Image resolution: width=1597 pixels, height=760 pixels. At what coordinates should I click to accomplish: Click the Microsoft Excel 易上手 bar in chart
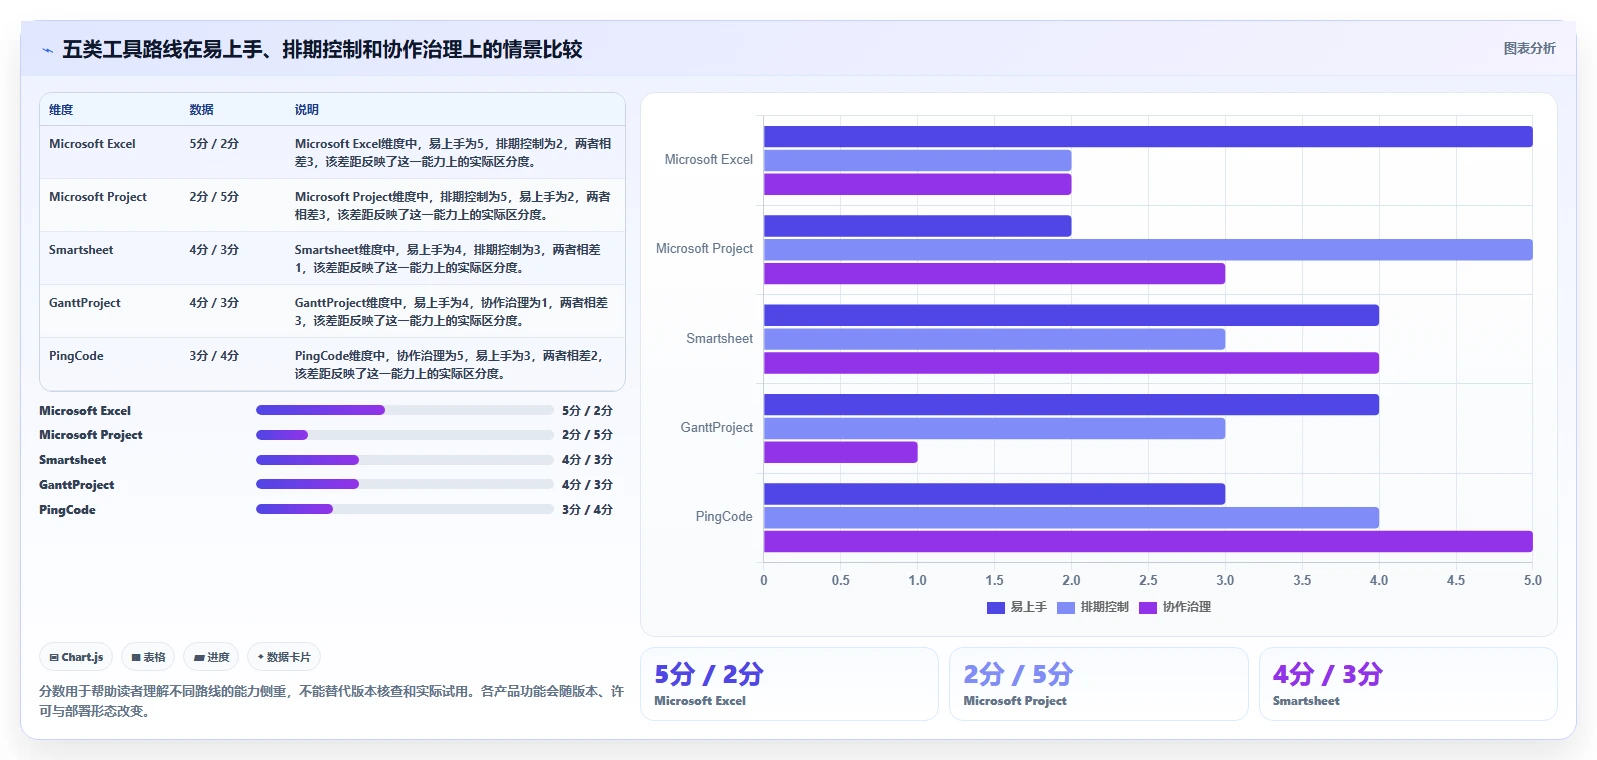(1148, 137)
